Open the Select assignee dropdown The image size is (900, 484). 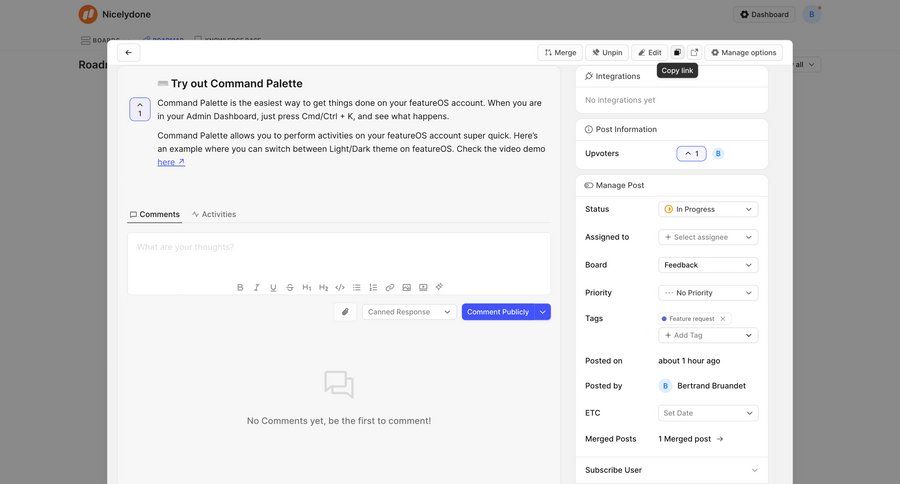708,237
